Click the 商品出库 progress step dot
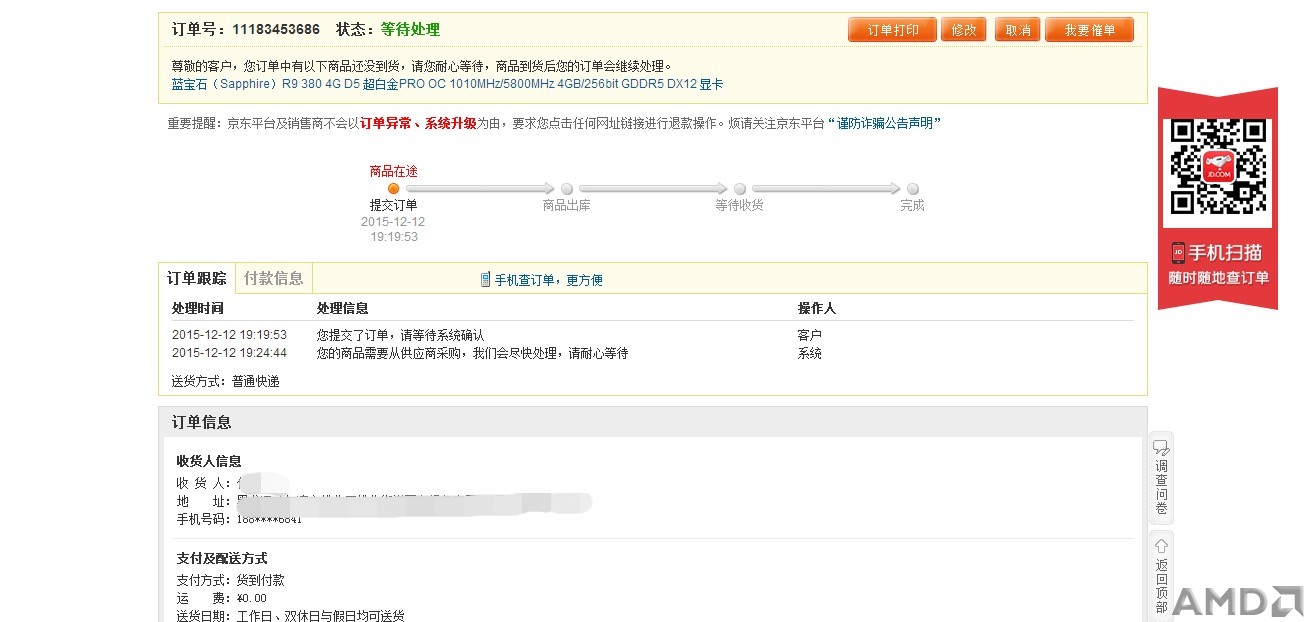Image resolution: width=1309 pixels, height=622 pixels. tap(567, 188)
